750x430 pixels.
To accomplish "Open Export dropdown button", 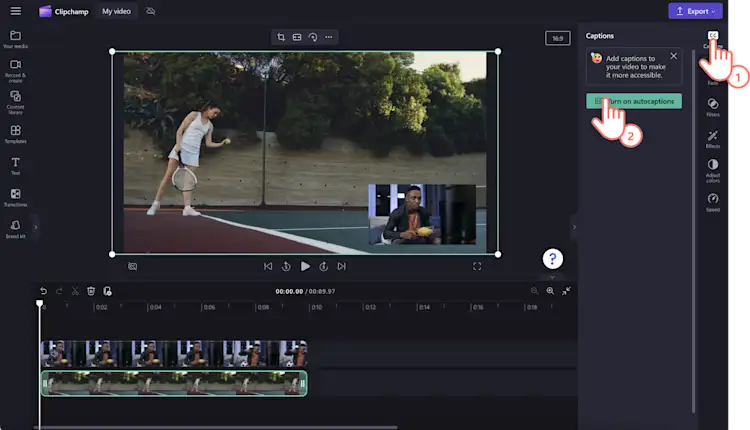I will coord(695,11).
